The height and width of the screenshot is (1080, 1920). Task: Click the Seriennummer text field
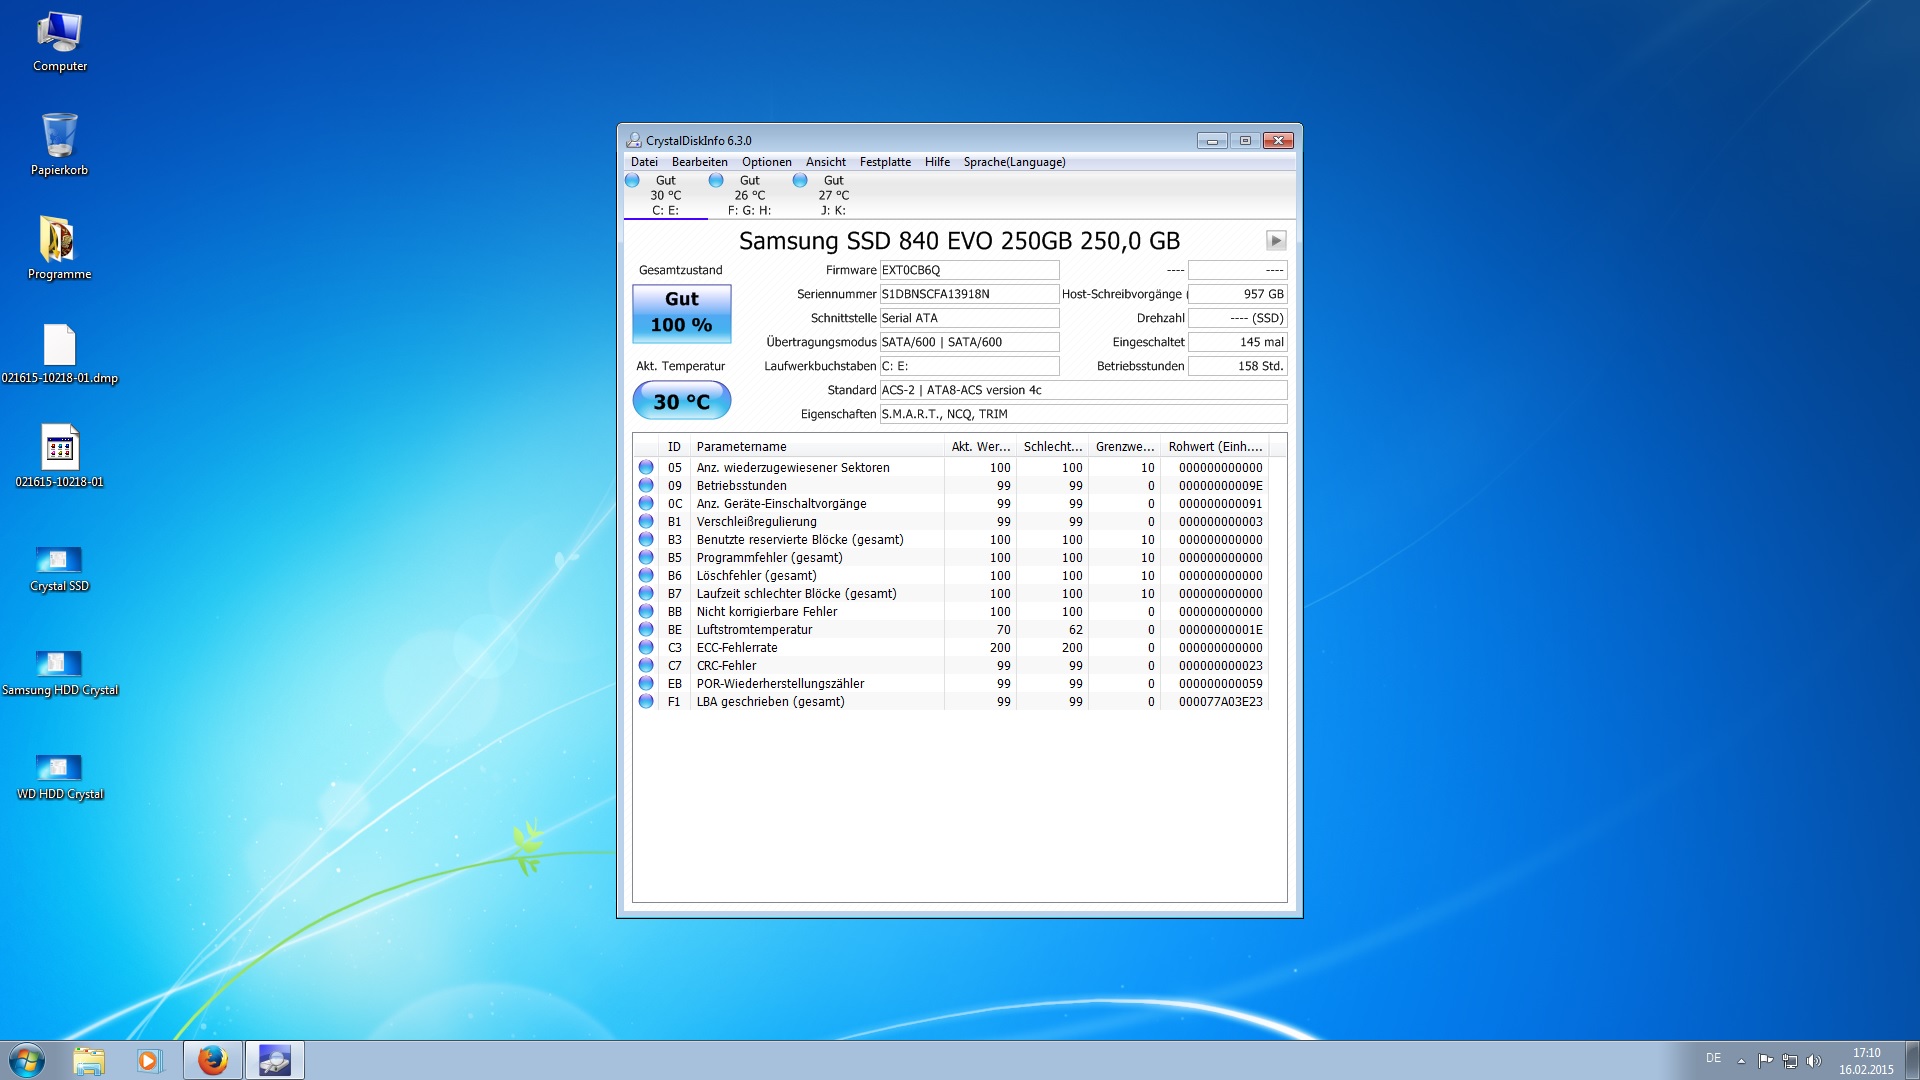[968, 294]
